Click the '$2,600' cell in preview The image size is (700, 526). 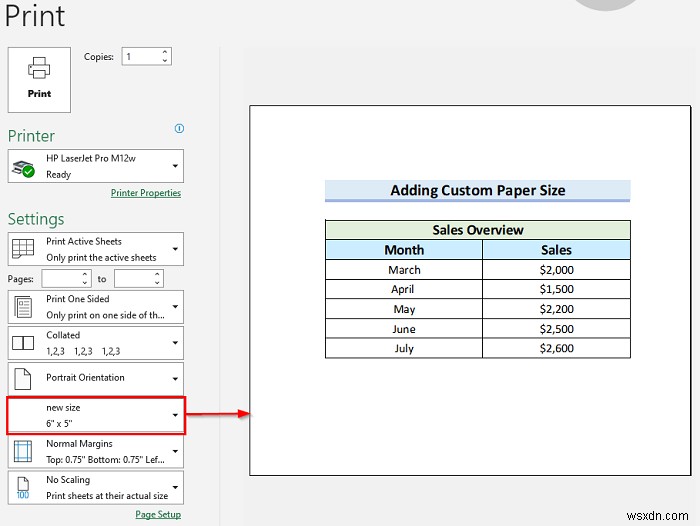click(556, 348)
